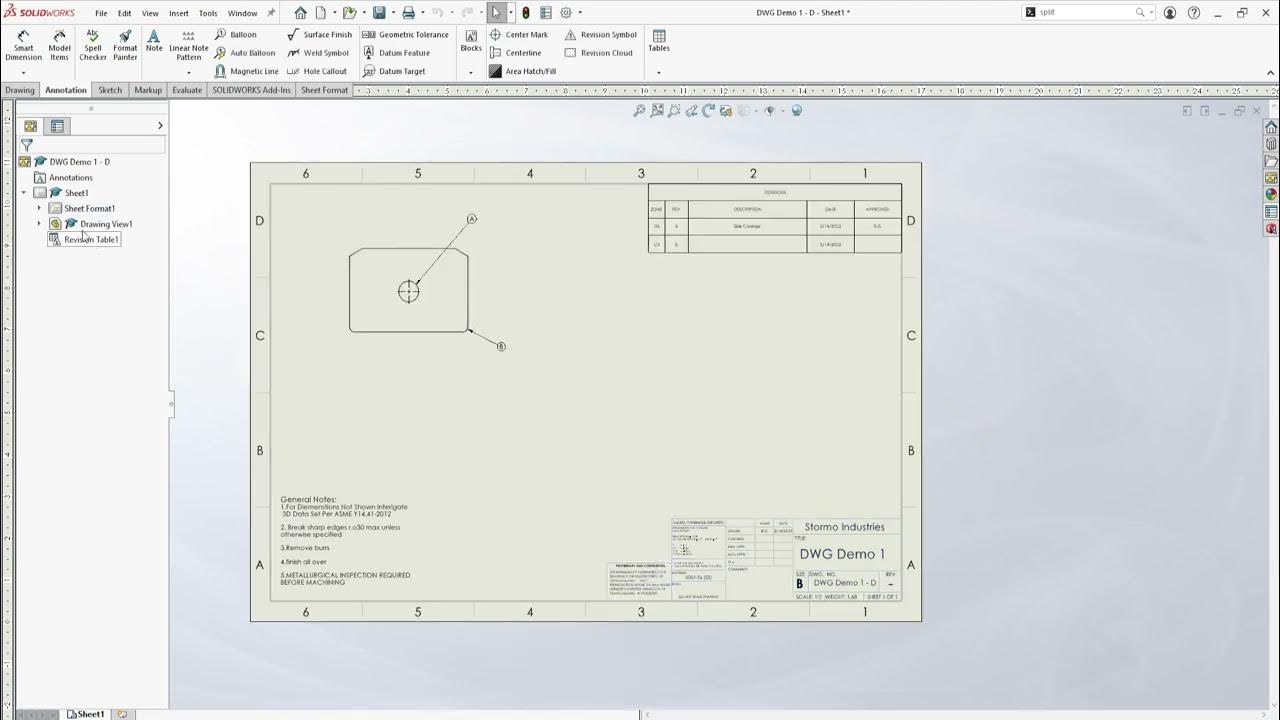Open the Geometric Tolerance tool
The height and width of the screenshot is (720, 1280).
[406, 34]
